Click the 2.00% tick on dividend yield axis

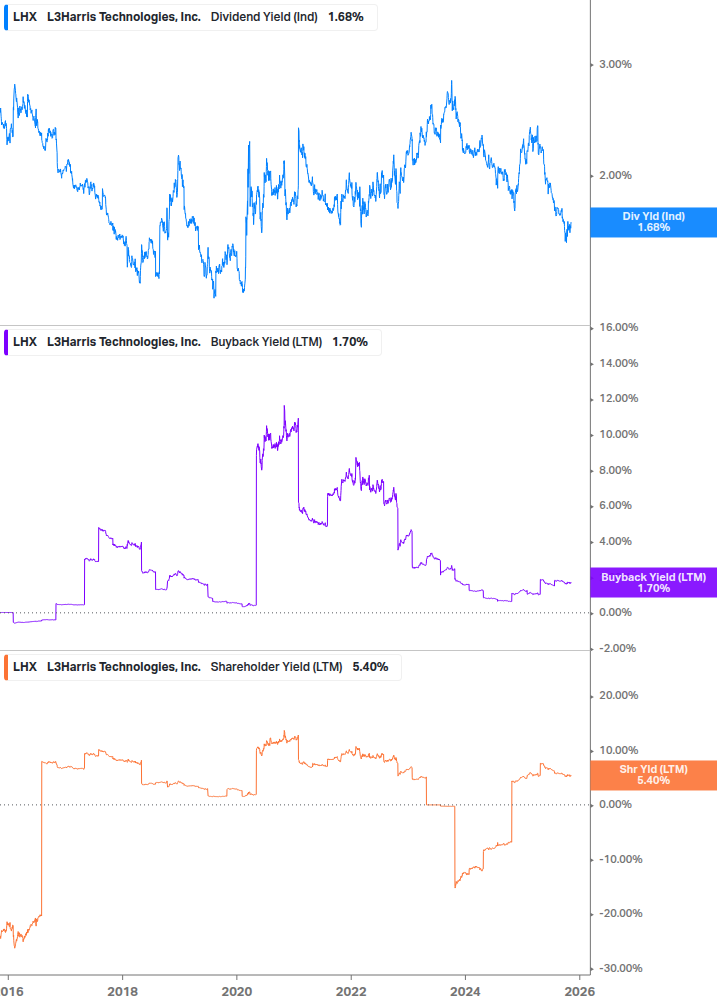click(x=615, y=175)
